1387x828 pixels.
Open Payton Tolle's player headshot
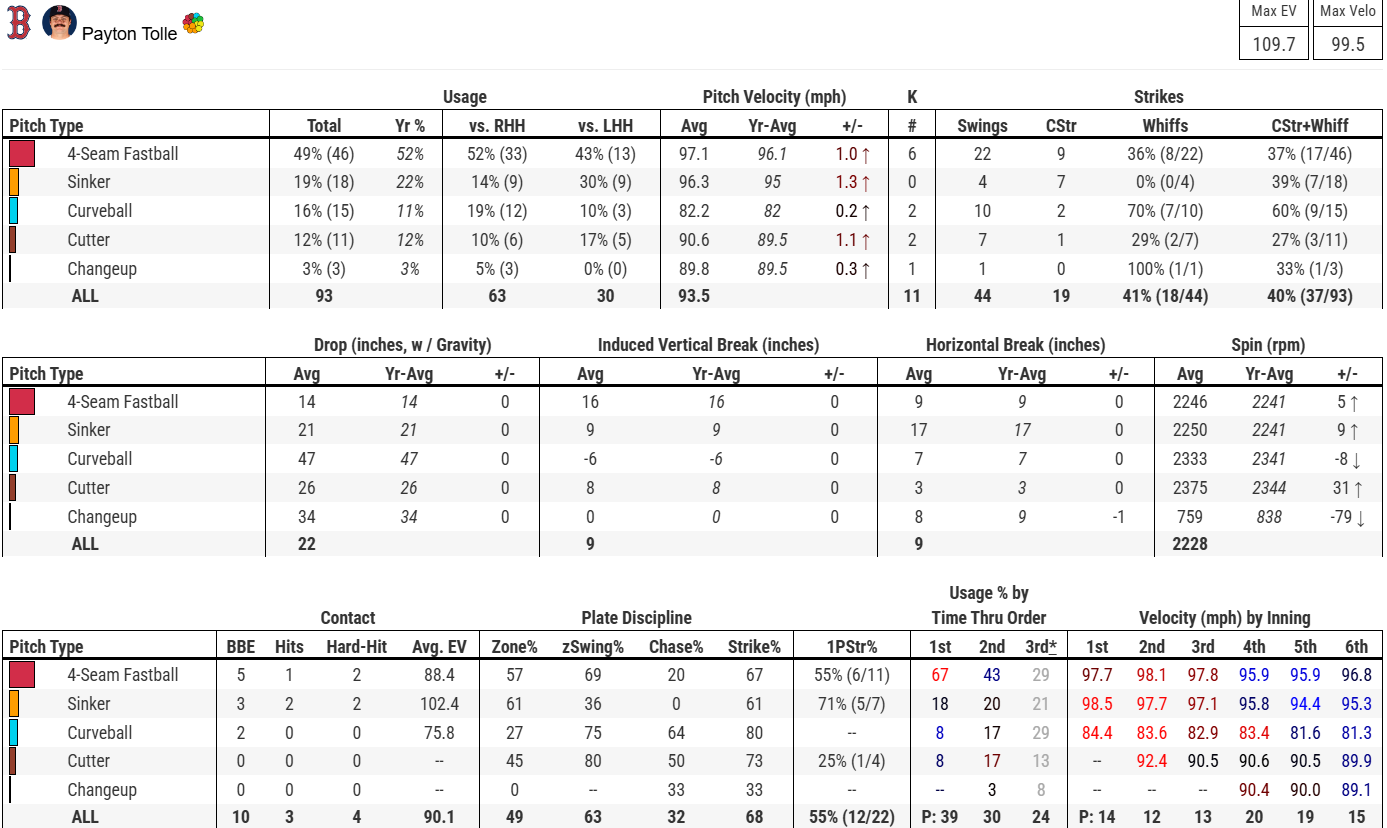pyautogui.click(x=60, y=22)
